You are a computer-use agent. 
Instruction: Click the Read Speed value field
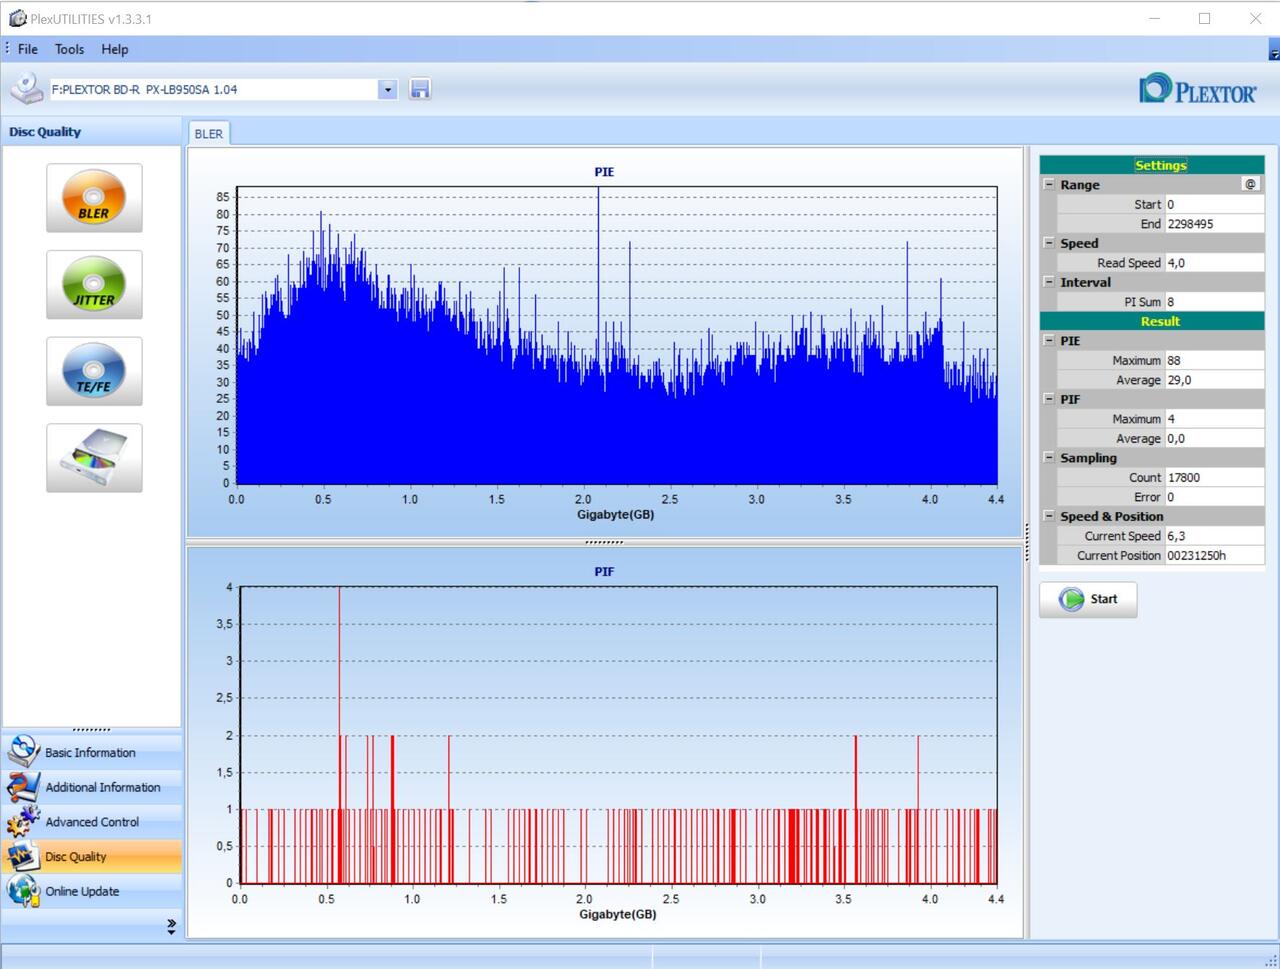point(1214,263)
